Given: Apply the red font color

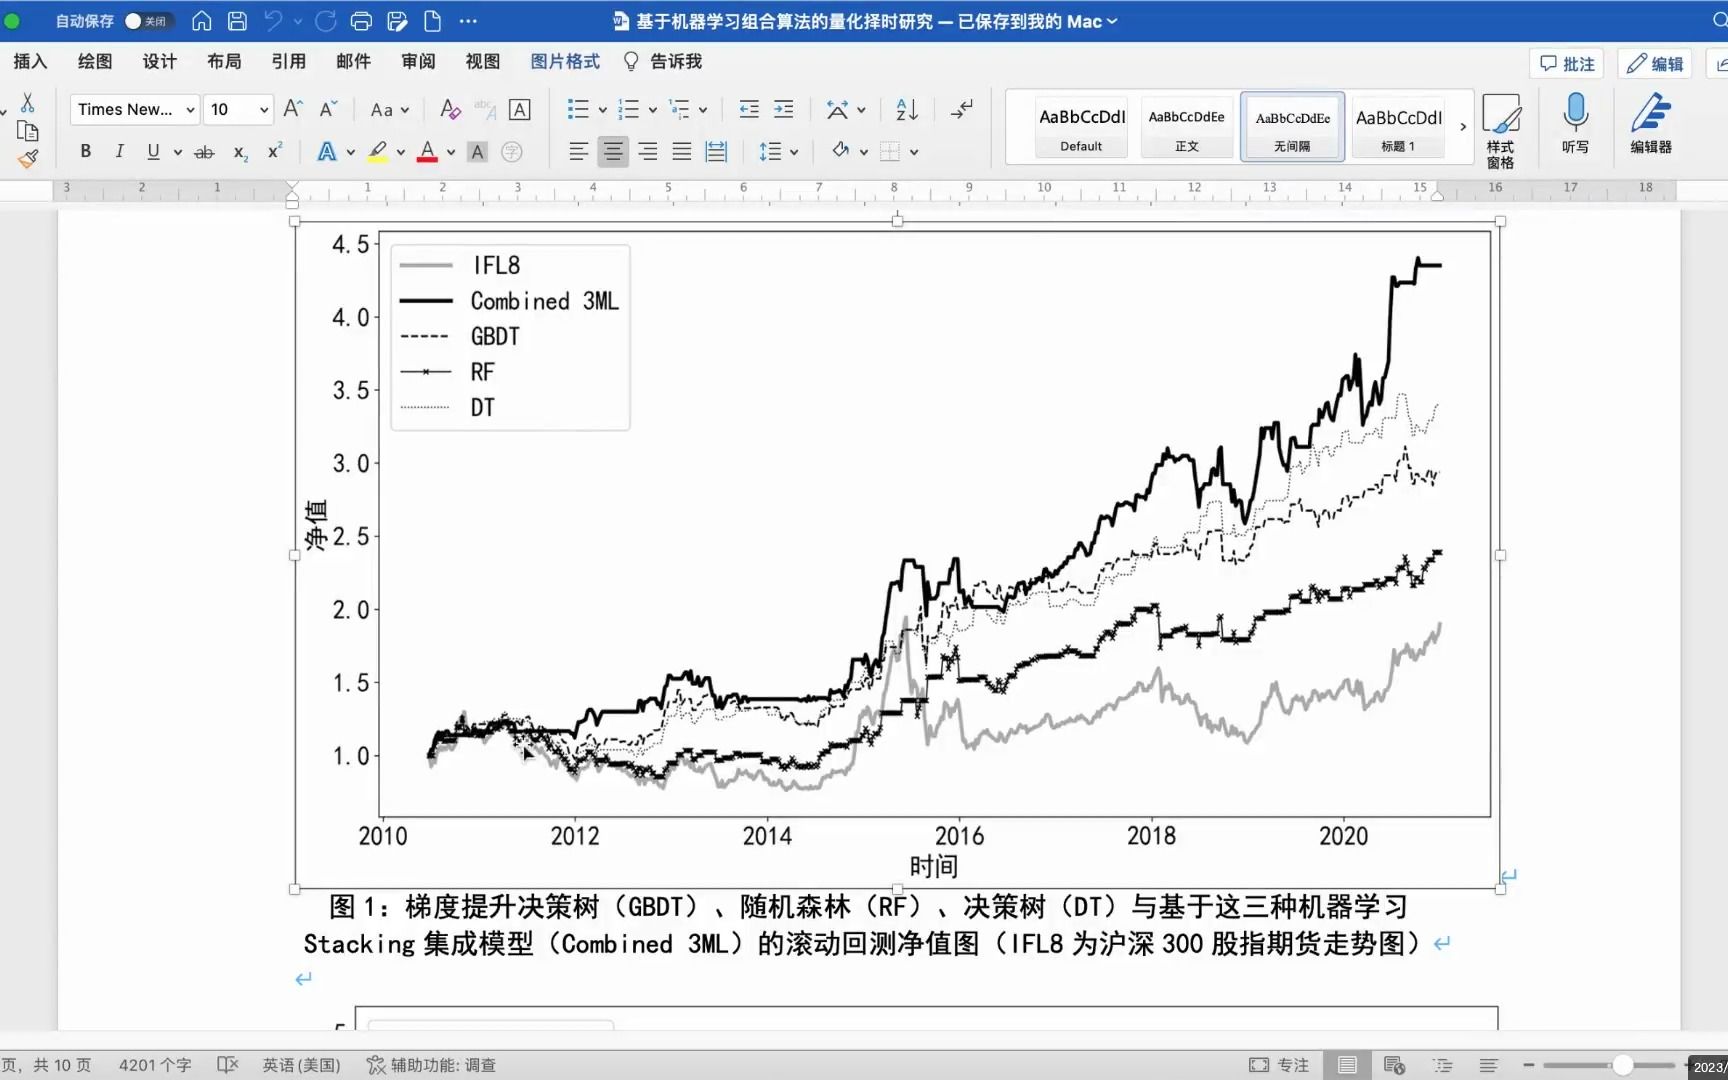Looking at the screenshot, I should [x=427, y=151].
